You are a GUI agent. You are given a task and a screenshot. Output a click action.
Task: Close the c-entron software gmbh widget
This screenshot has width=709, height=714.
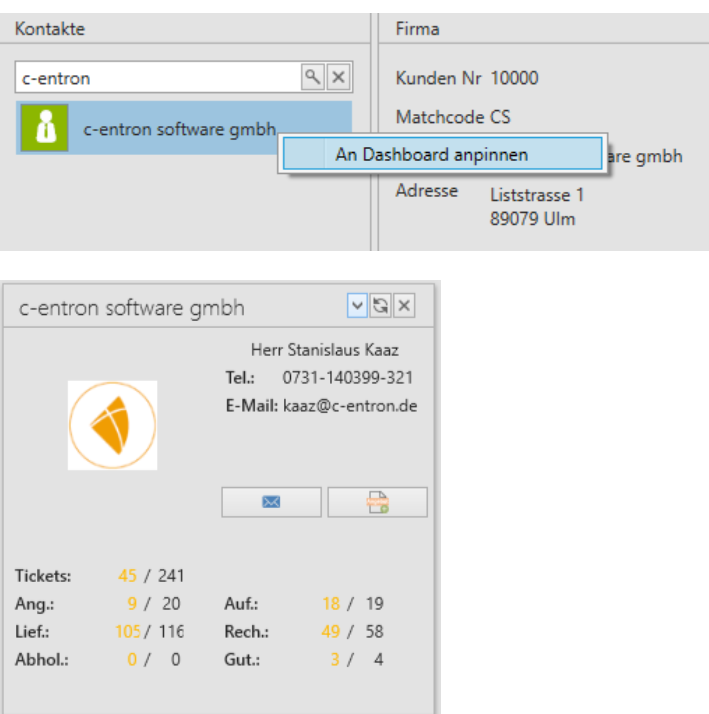[403, 307]
